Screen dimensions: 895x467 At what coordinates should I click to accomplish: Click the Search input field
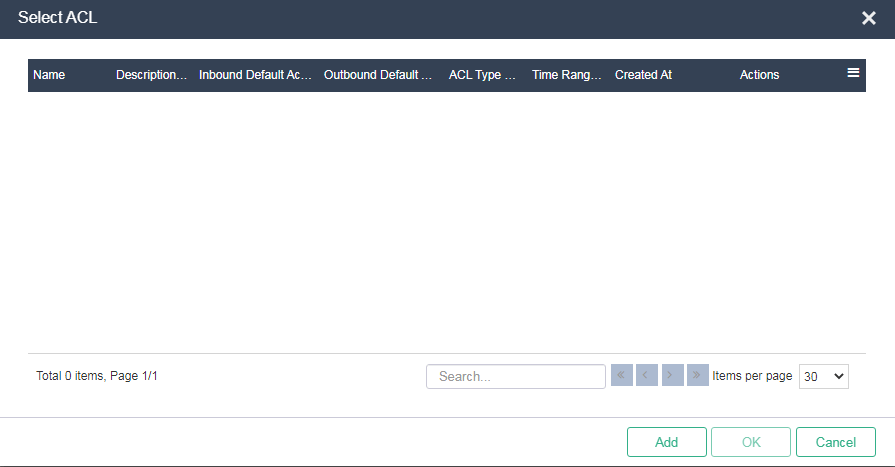(x=515, y=376)
